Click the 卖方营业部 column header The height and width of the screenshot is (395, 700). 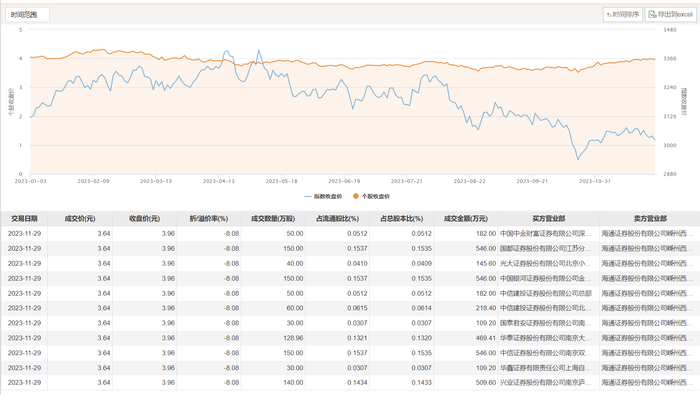click(x=650, y=219)
